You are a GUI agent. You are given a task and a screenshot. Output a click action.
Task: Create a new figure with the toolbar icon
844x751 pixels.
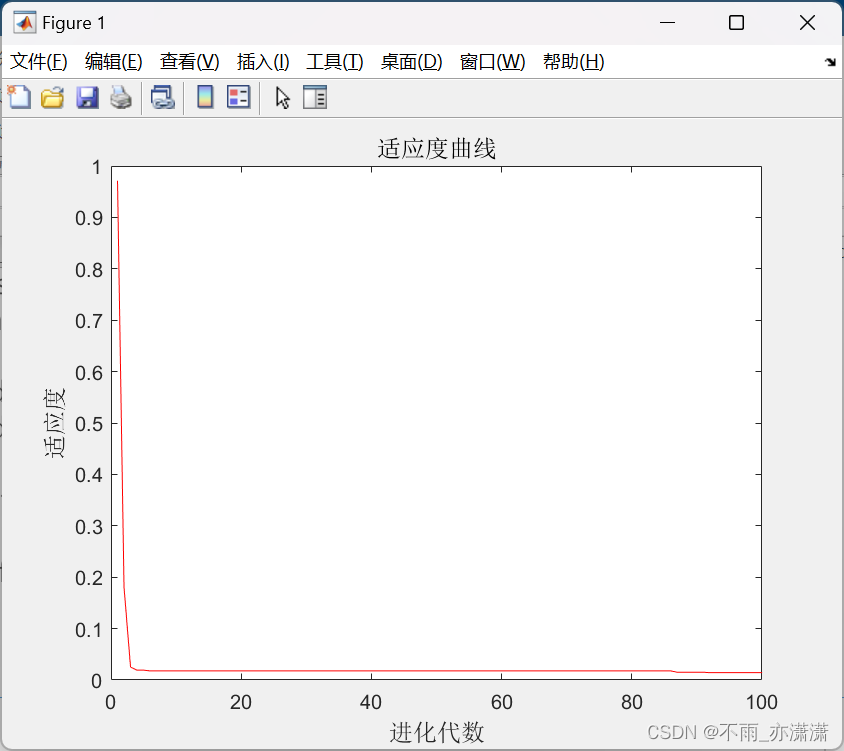coord(19,97)
